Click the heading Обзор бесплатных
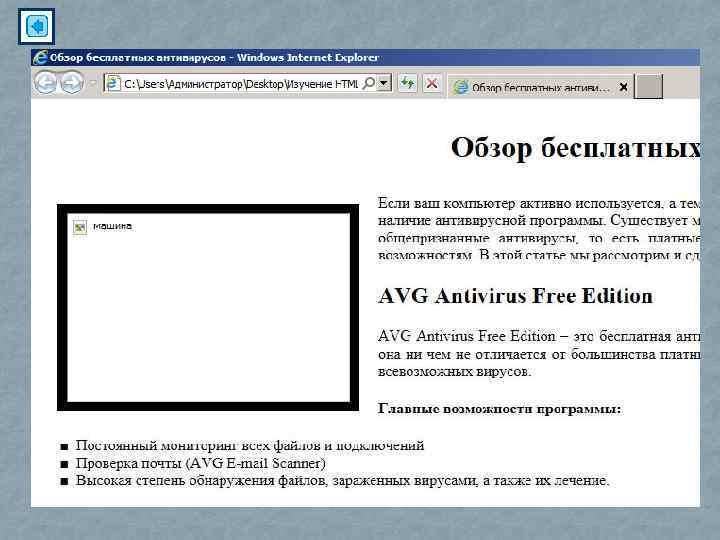Image resolution: width=720 pixels, height=540 pixels. pos(575,148)
